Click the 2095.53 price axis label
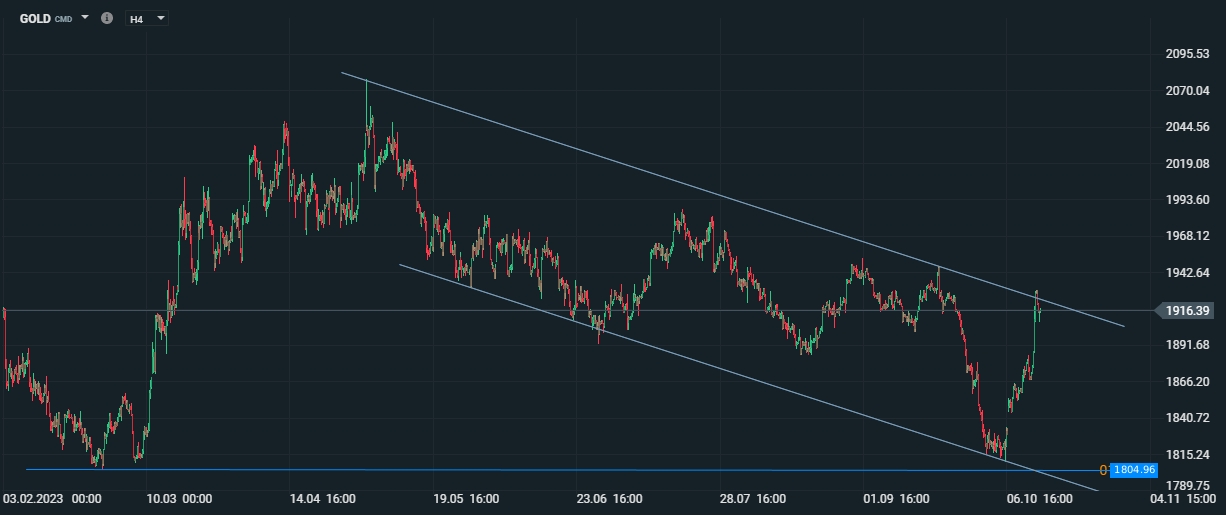This screenshot has height=515, width=1226. point(1188,54)
